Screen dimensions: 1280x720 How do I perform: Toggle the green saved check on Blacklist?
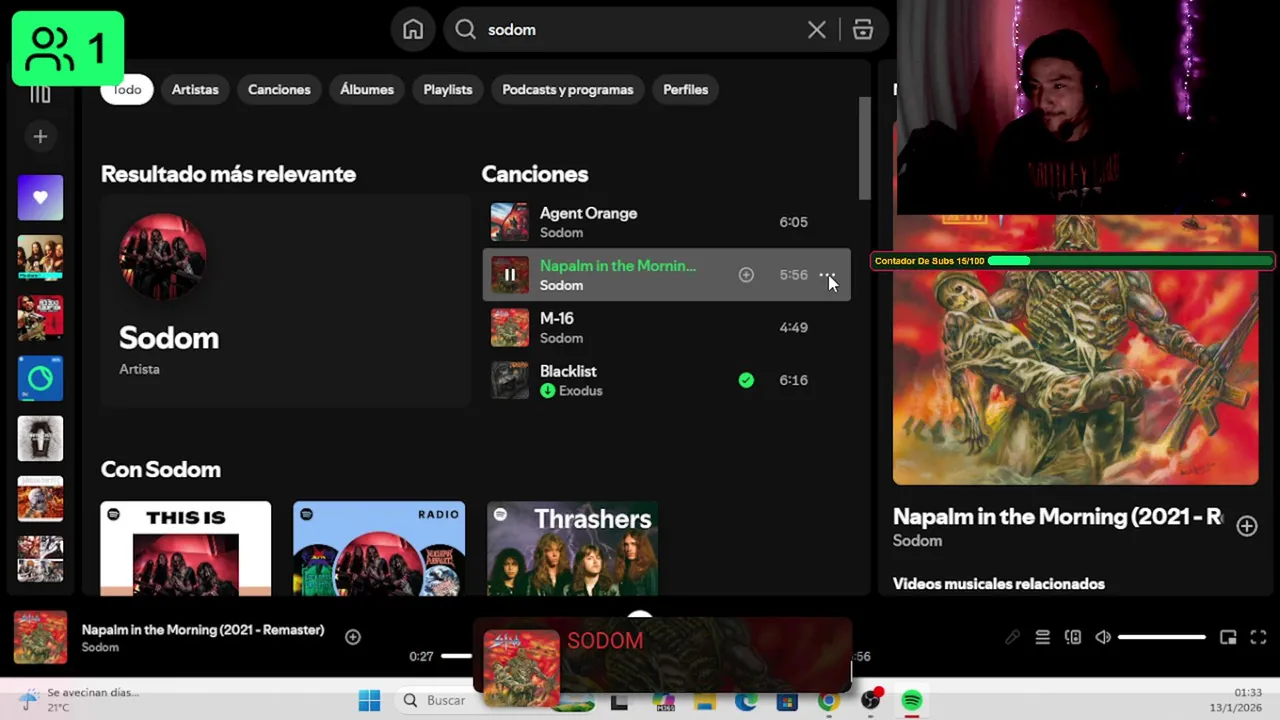click(x=746, y=380)
